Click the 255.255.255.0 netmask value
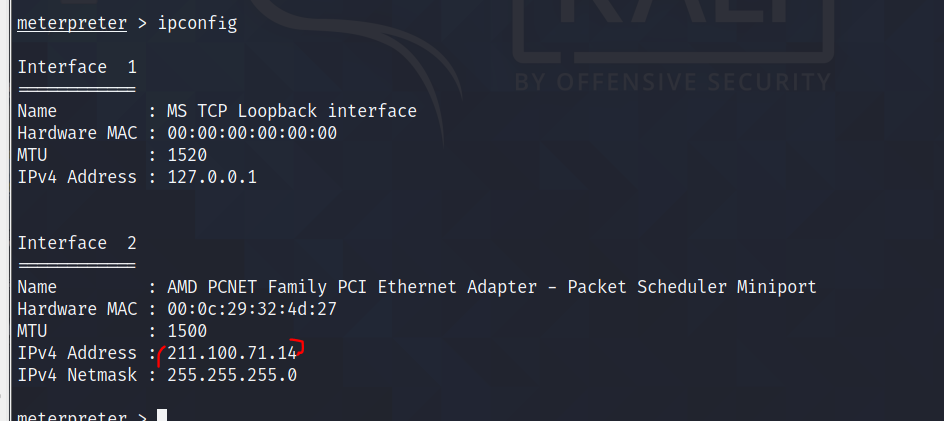The height and width of the screenshot is (421, 944). tap(232, 375)
